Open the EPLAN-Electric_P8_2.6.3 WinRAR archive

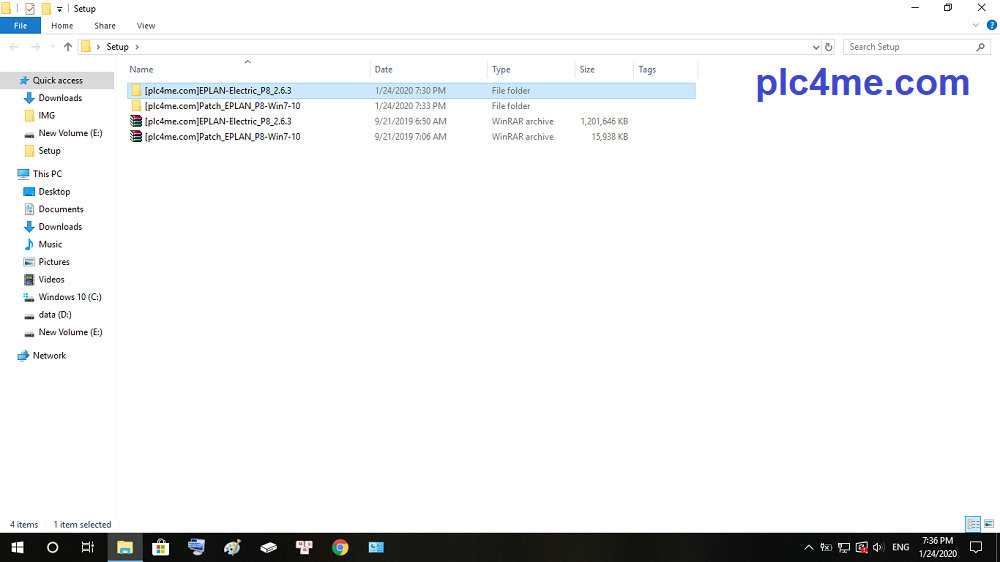click(x=217, y=121)
